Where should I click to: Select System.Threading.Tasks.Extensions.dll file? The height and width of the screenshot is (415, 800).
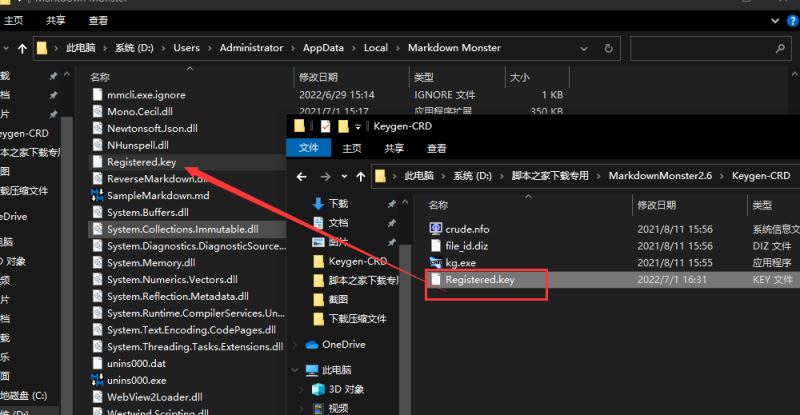195,347
